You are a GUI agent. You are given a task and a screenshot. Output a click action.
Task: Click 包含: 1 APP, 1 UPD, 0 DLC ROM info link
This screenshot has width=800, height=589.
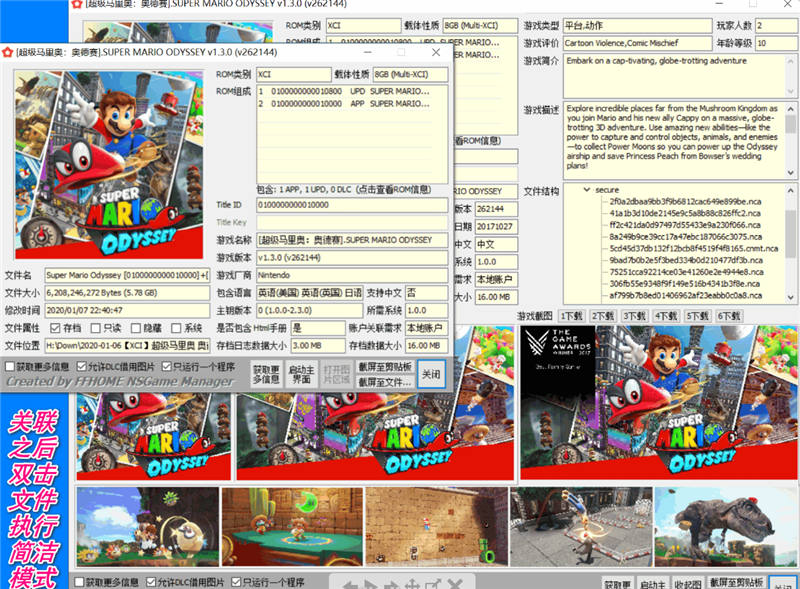click(343, 189)
